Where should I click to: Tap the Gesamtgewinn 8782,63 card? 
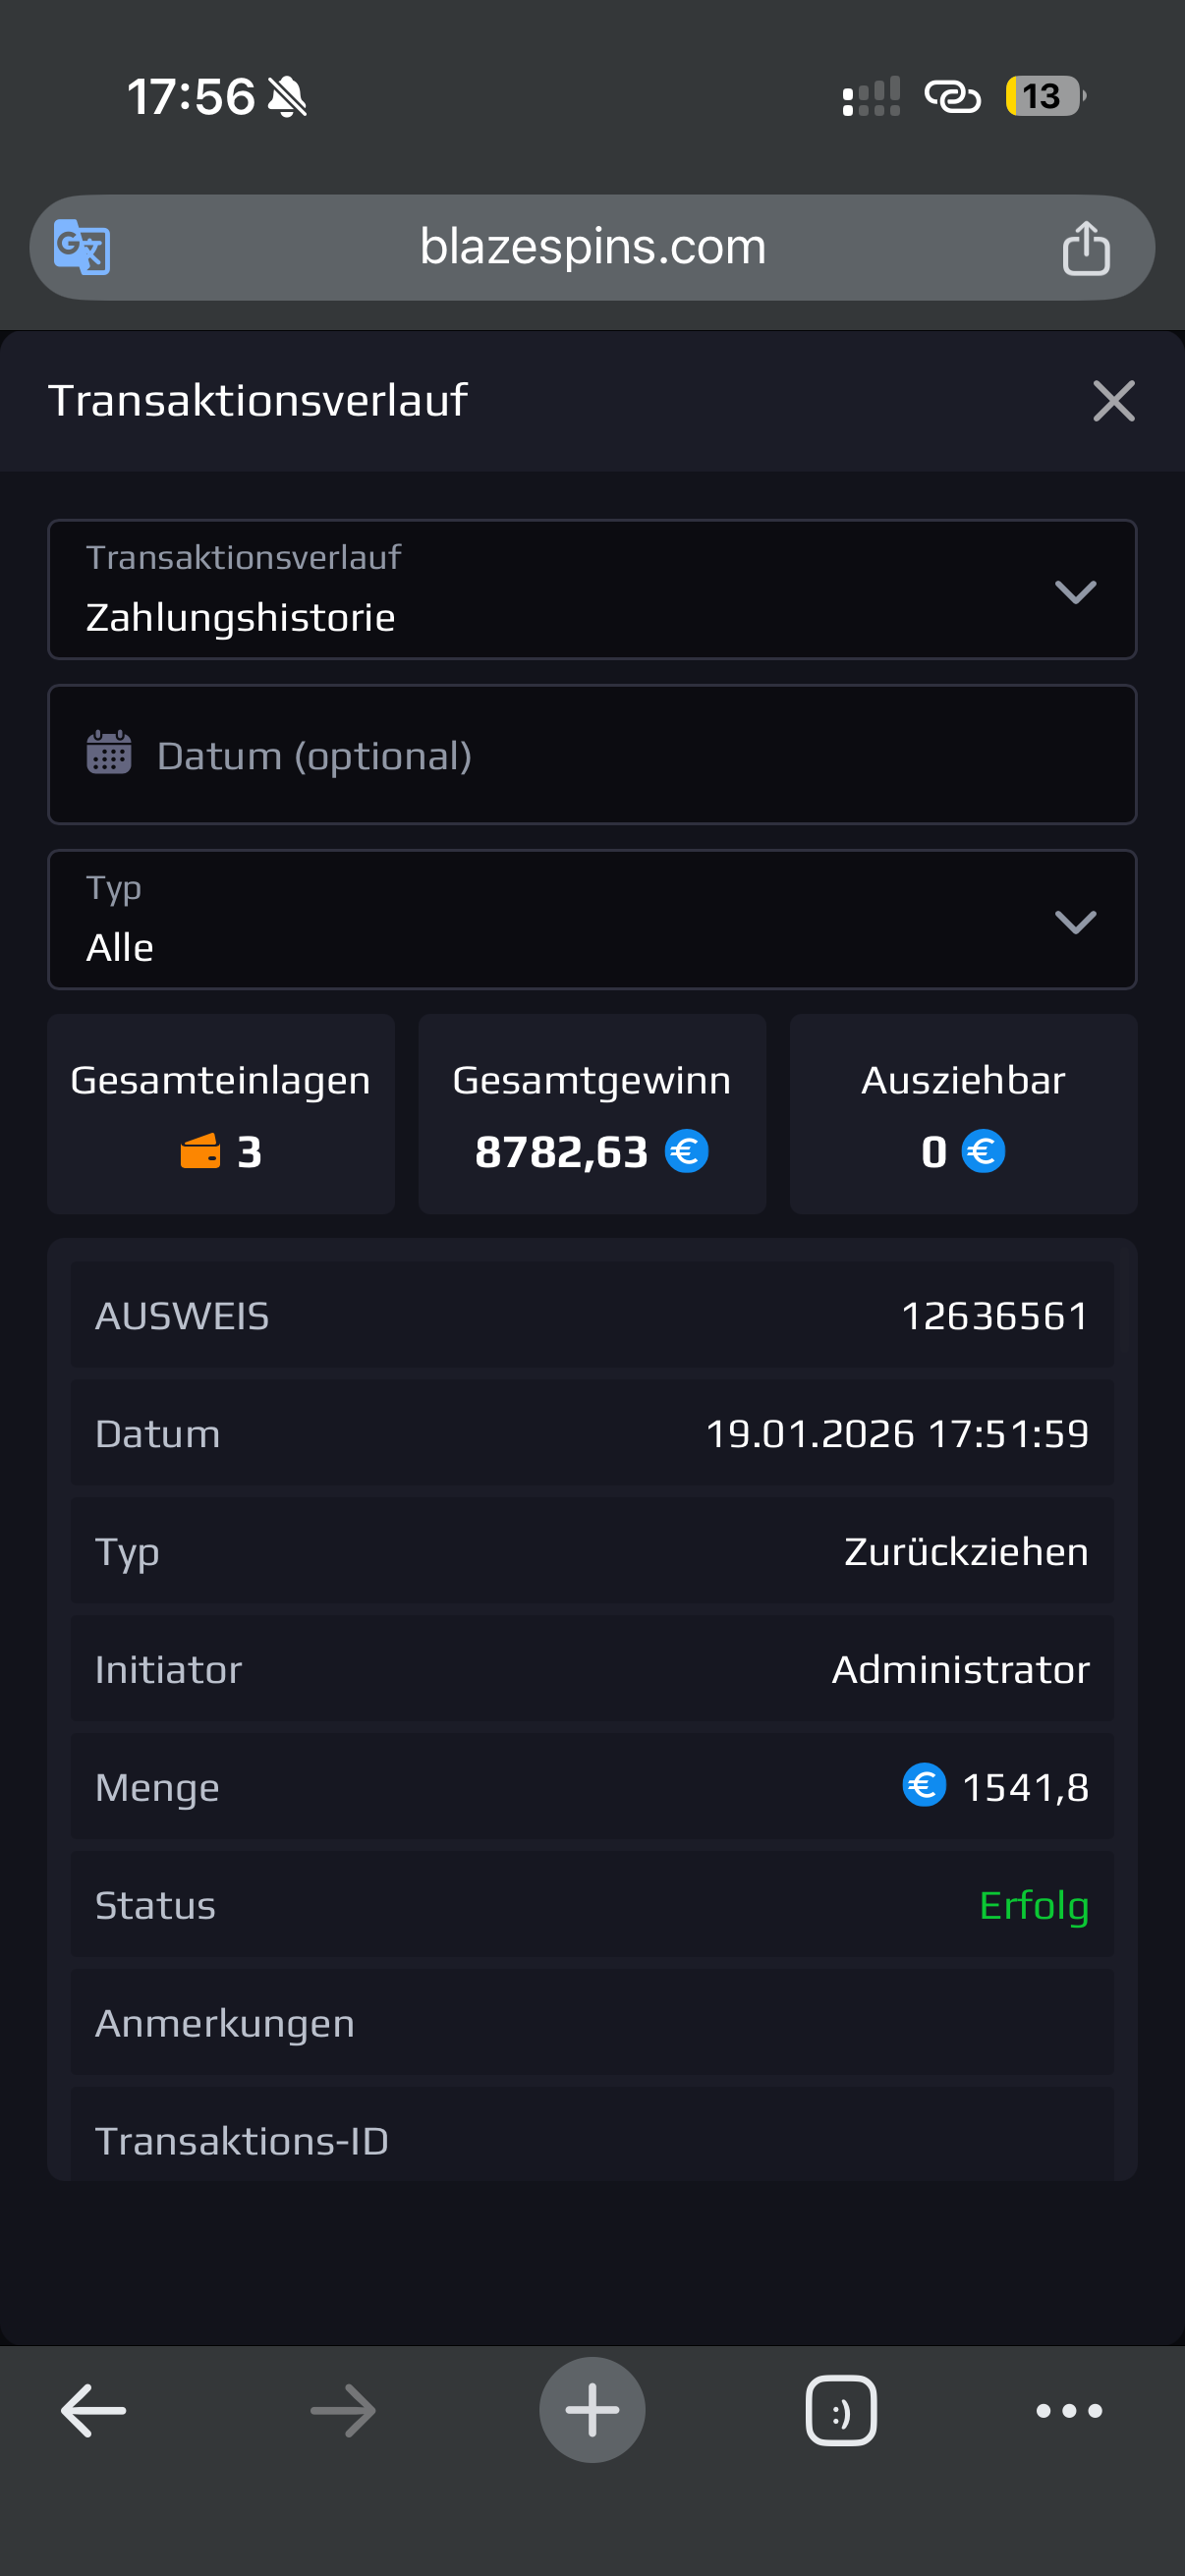(592, 1114)
